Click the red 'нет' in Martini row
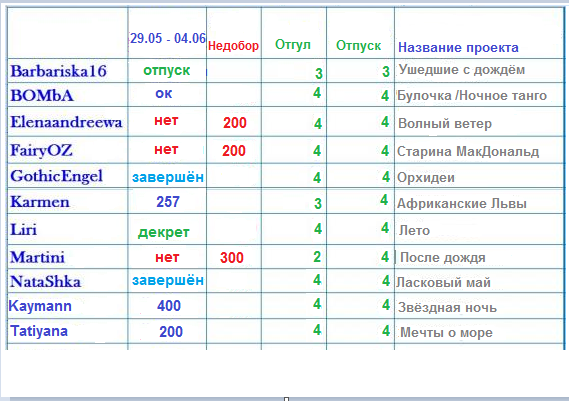This screenshot has height=401, width=569. point(167,257)
